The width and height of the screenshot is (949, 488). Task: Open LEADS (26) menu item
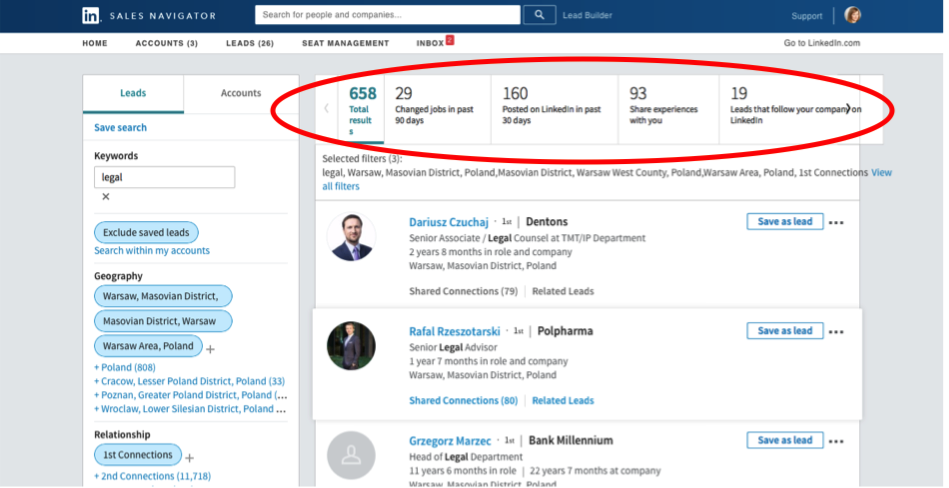(x=250, y=43)
